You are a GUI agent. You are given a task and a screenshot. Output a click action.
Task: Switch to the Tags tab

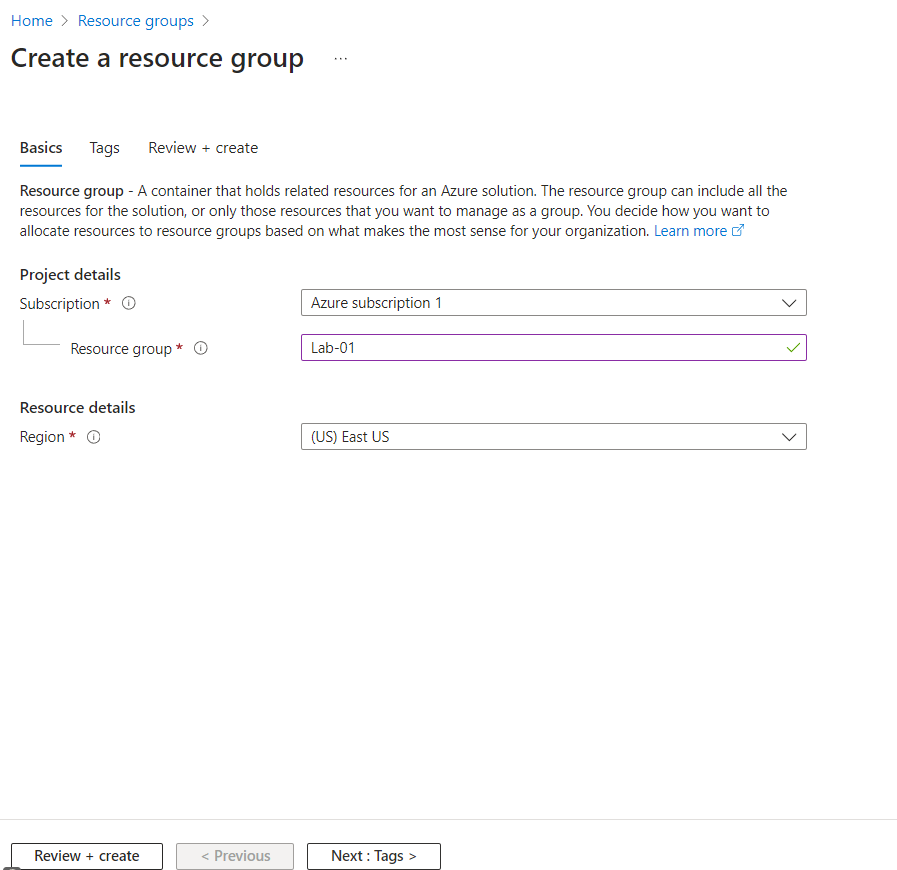104,148
